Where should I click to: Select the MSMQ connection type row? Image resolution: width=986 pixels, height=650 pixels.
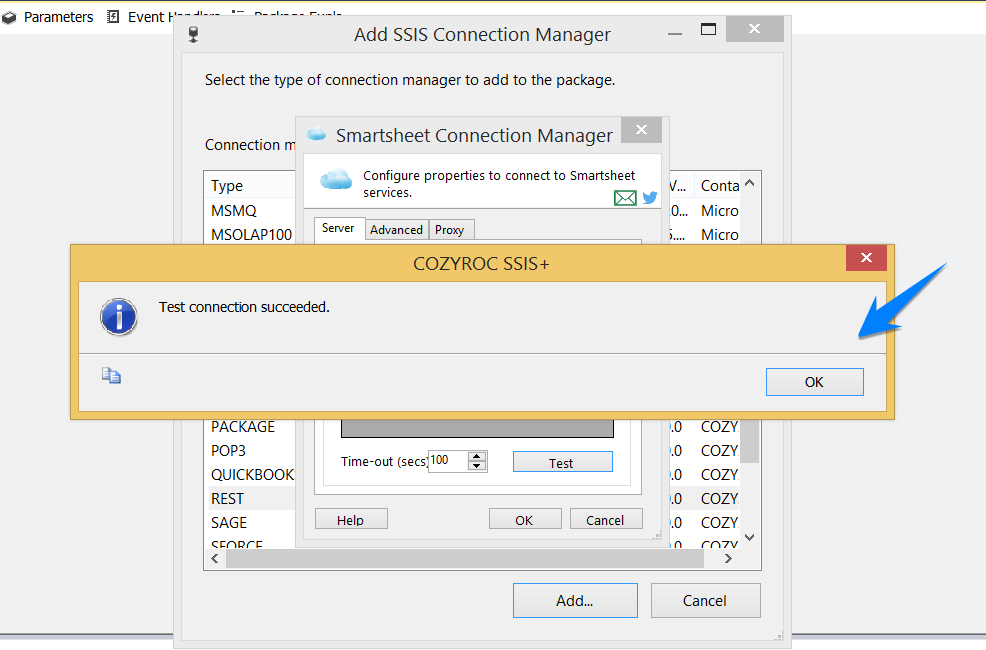pos(252,211)
